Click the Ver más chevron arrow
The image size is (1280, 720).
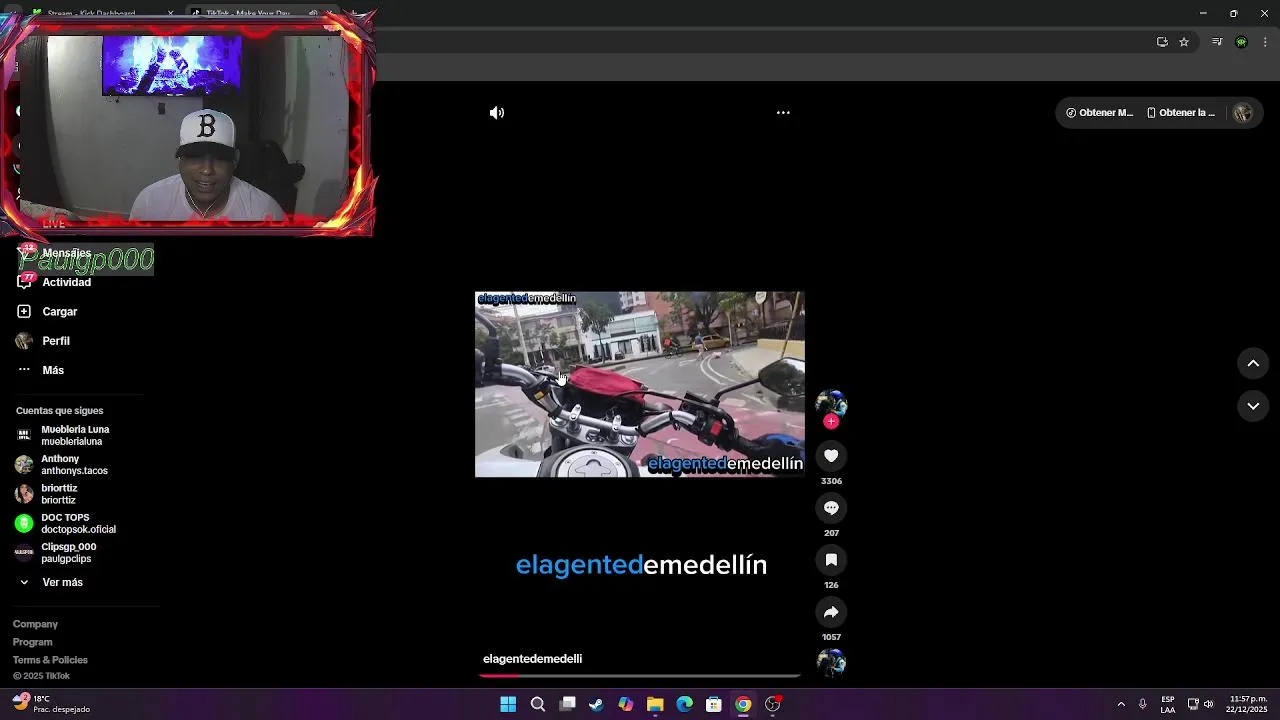(x=24, y=583)
